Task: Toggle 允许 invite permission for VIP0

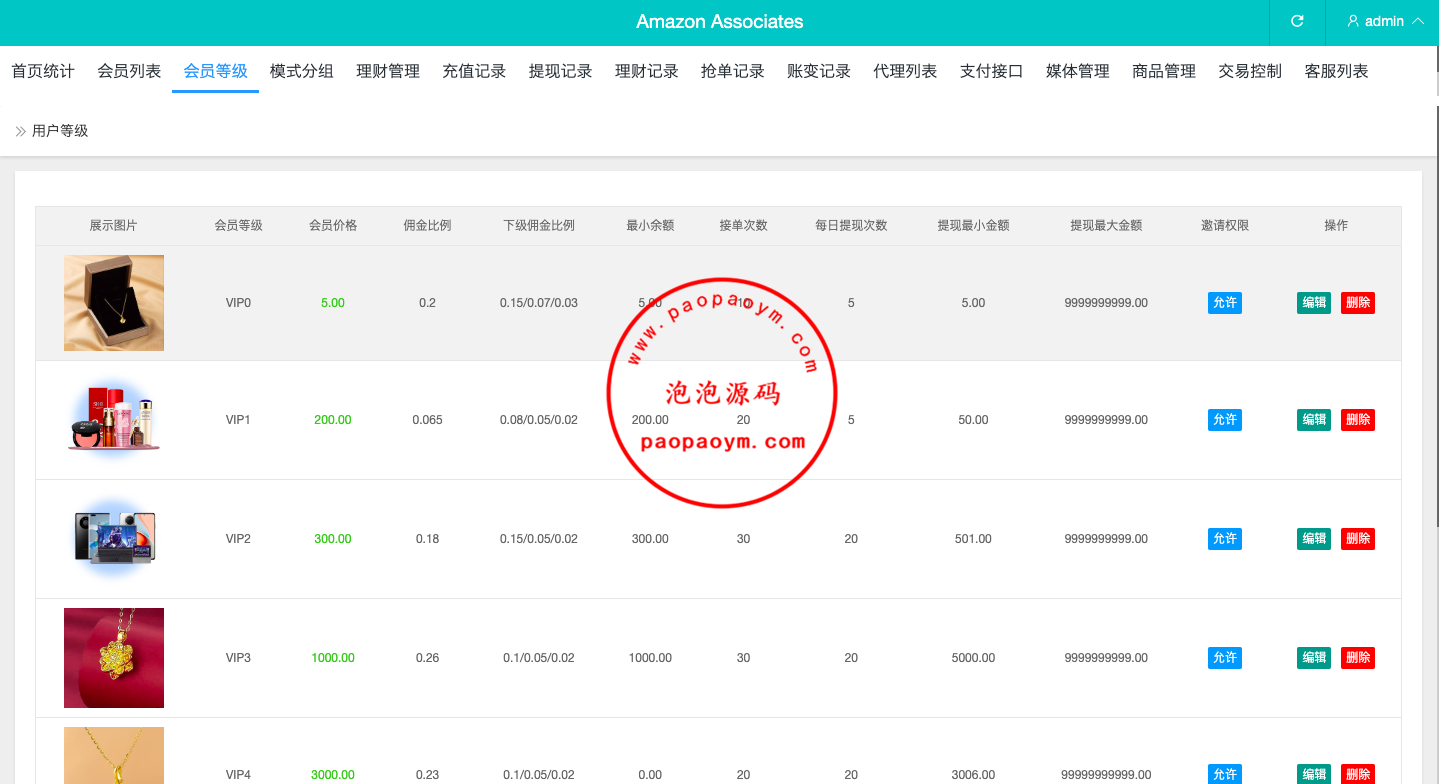Action: click(1224, 303)
